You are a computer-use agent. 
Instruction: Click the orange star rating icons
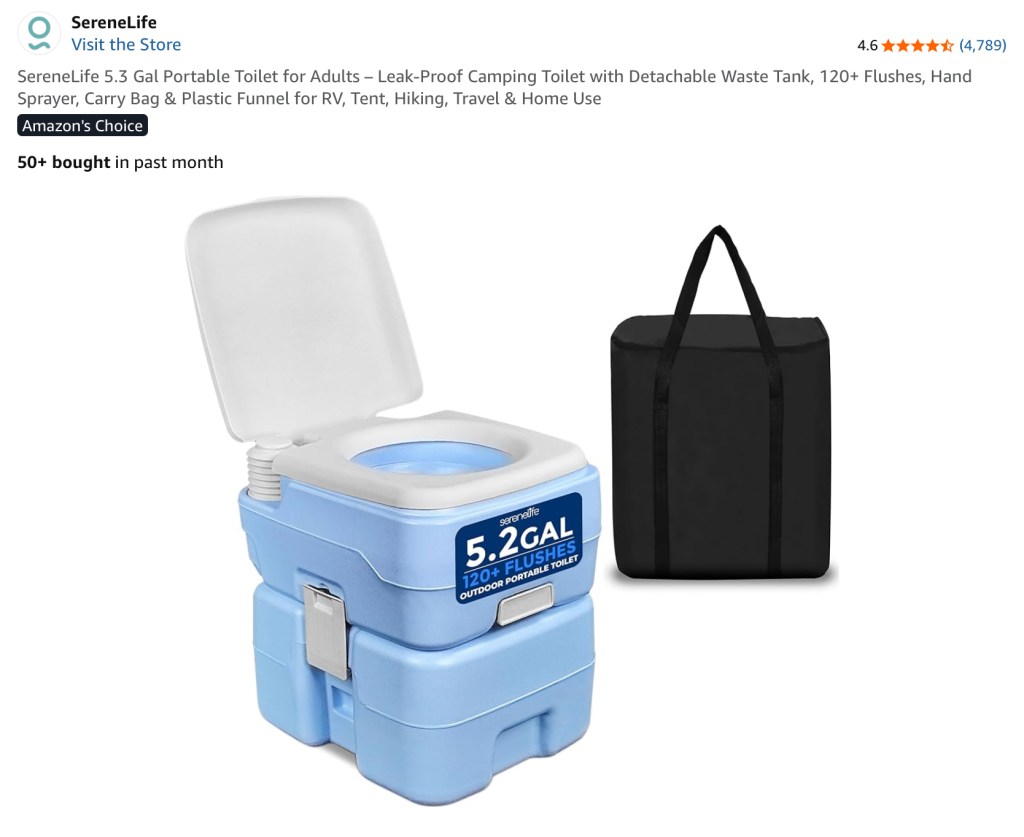tap(918, 45)
